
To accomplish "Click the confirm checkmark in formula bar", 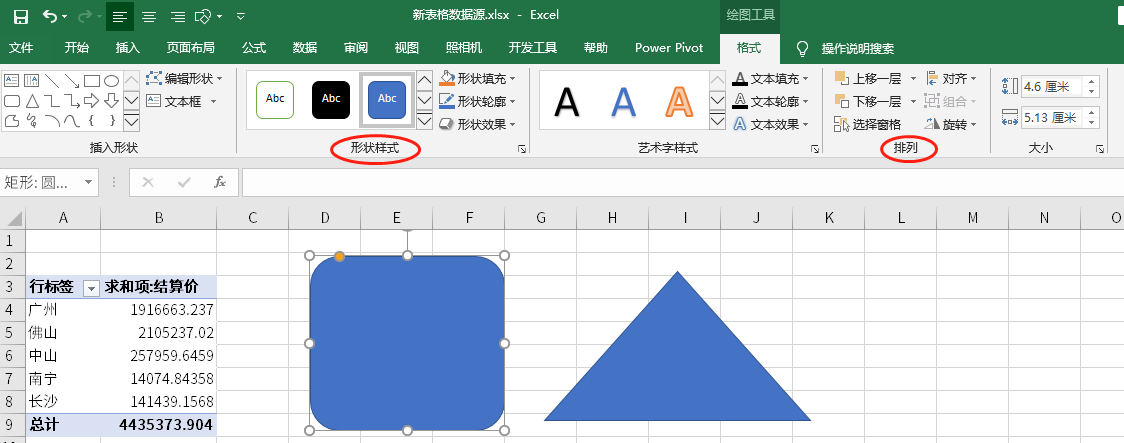I will click(184, 182).
